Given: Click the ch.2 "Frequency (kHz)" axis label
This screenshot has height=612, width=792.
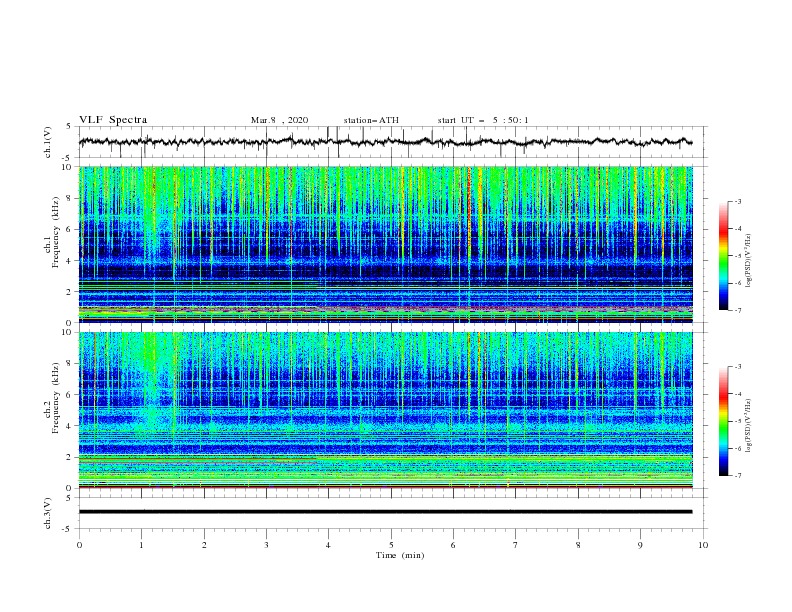Looking at the screenshot, I should 56,397.
